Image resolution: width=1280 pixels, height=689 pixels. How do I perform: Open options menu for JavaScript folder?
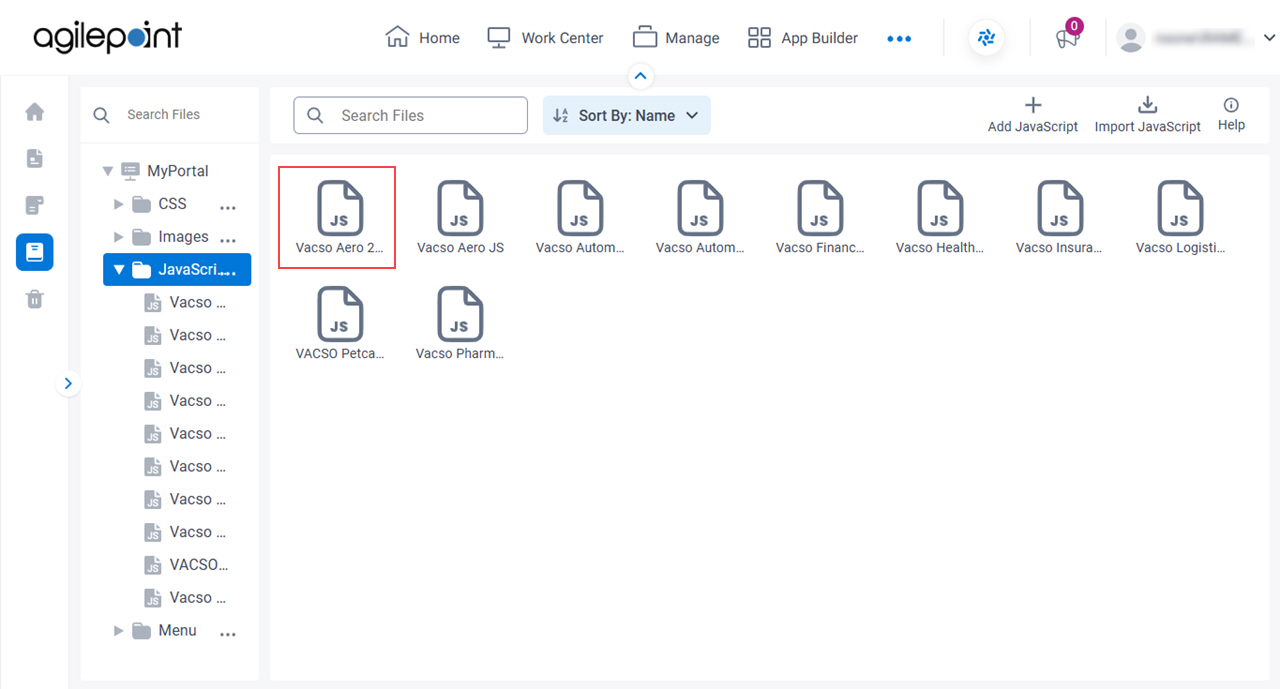point(230,272)
